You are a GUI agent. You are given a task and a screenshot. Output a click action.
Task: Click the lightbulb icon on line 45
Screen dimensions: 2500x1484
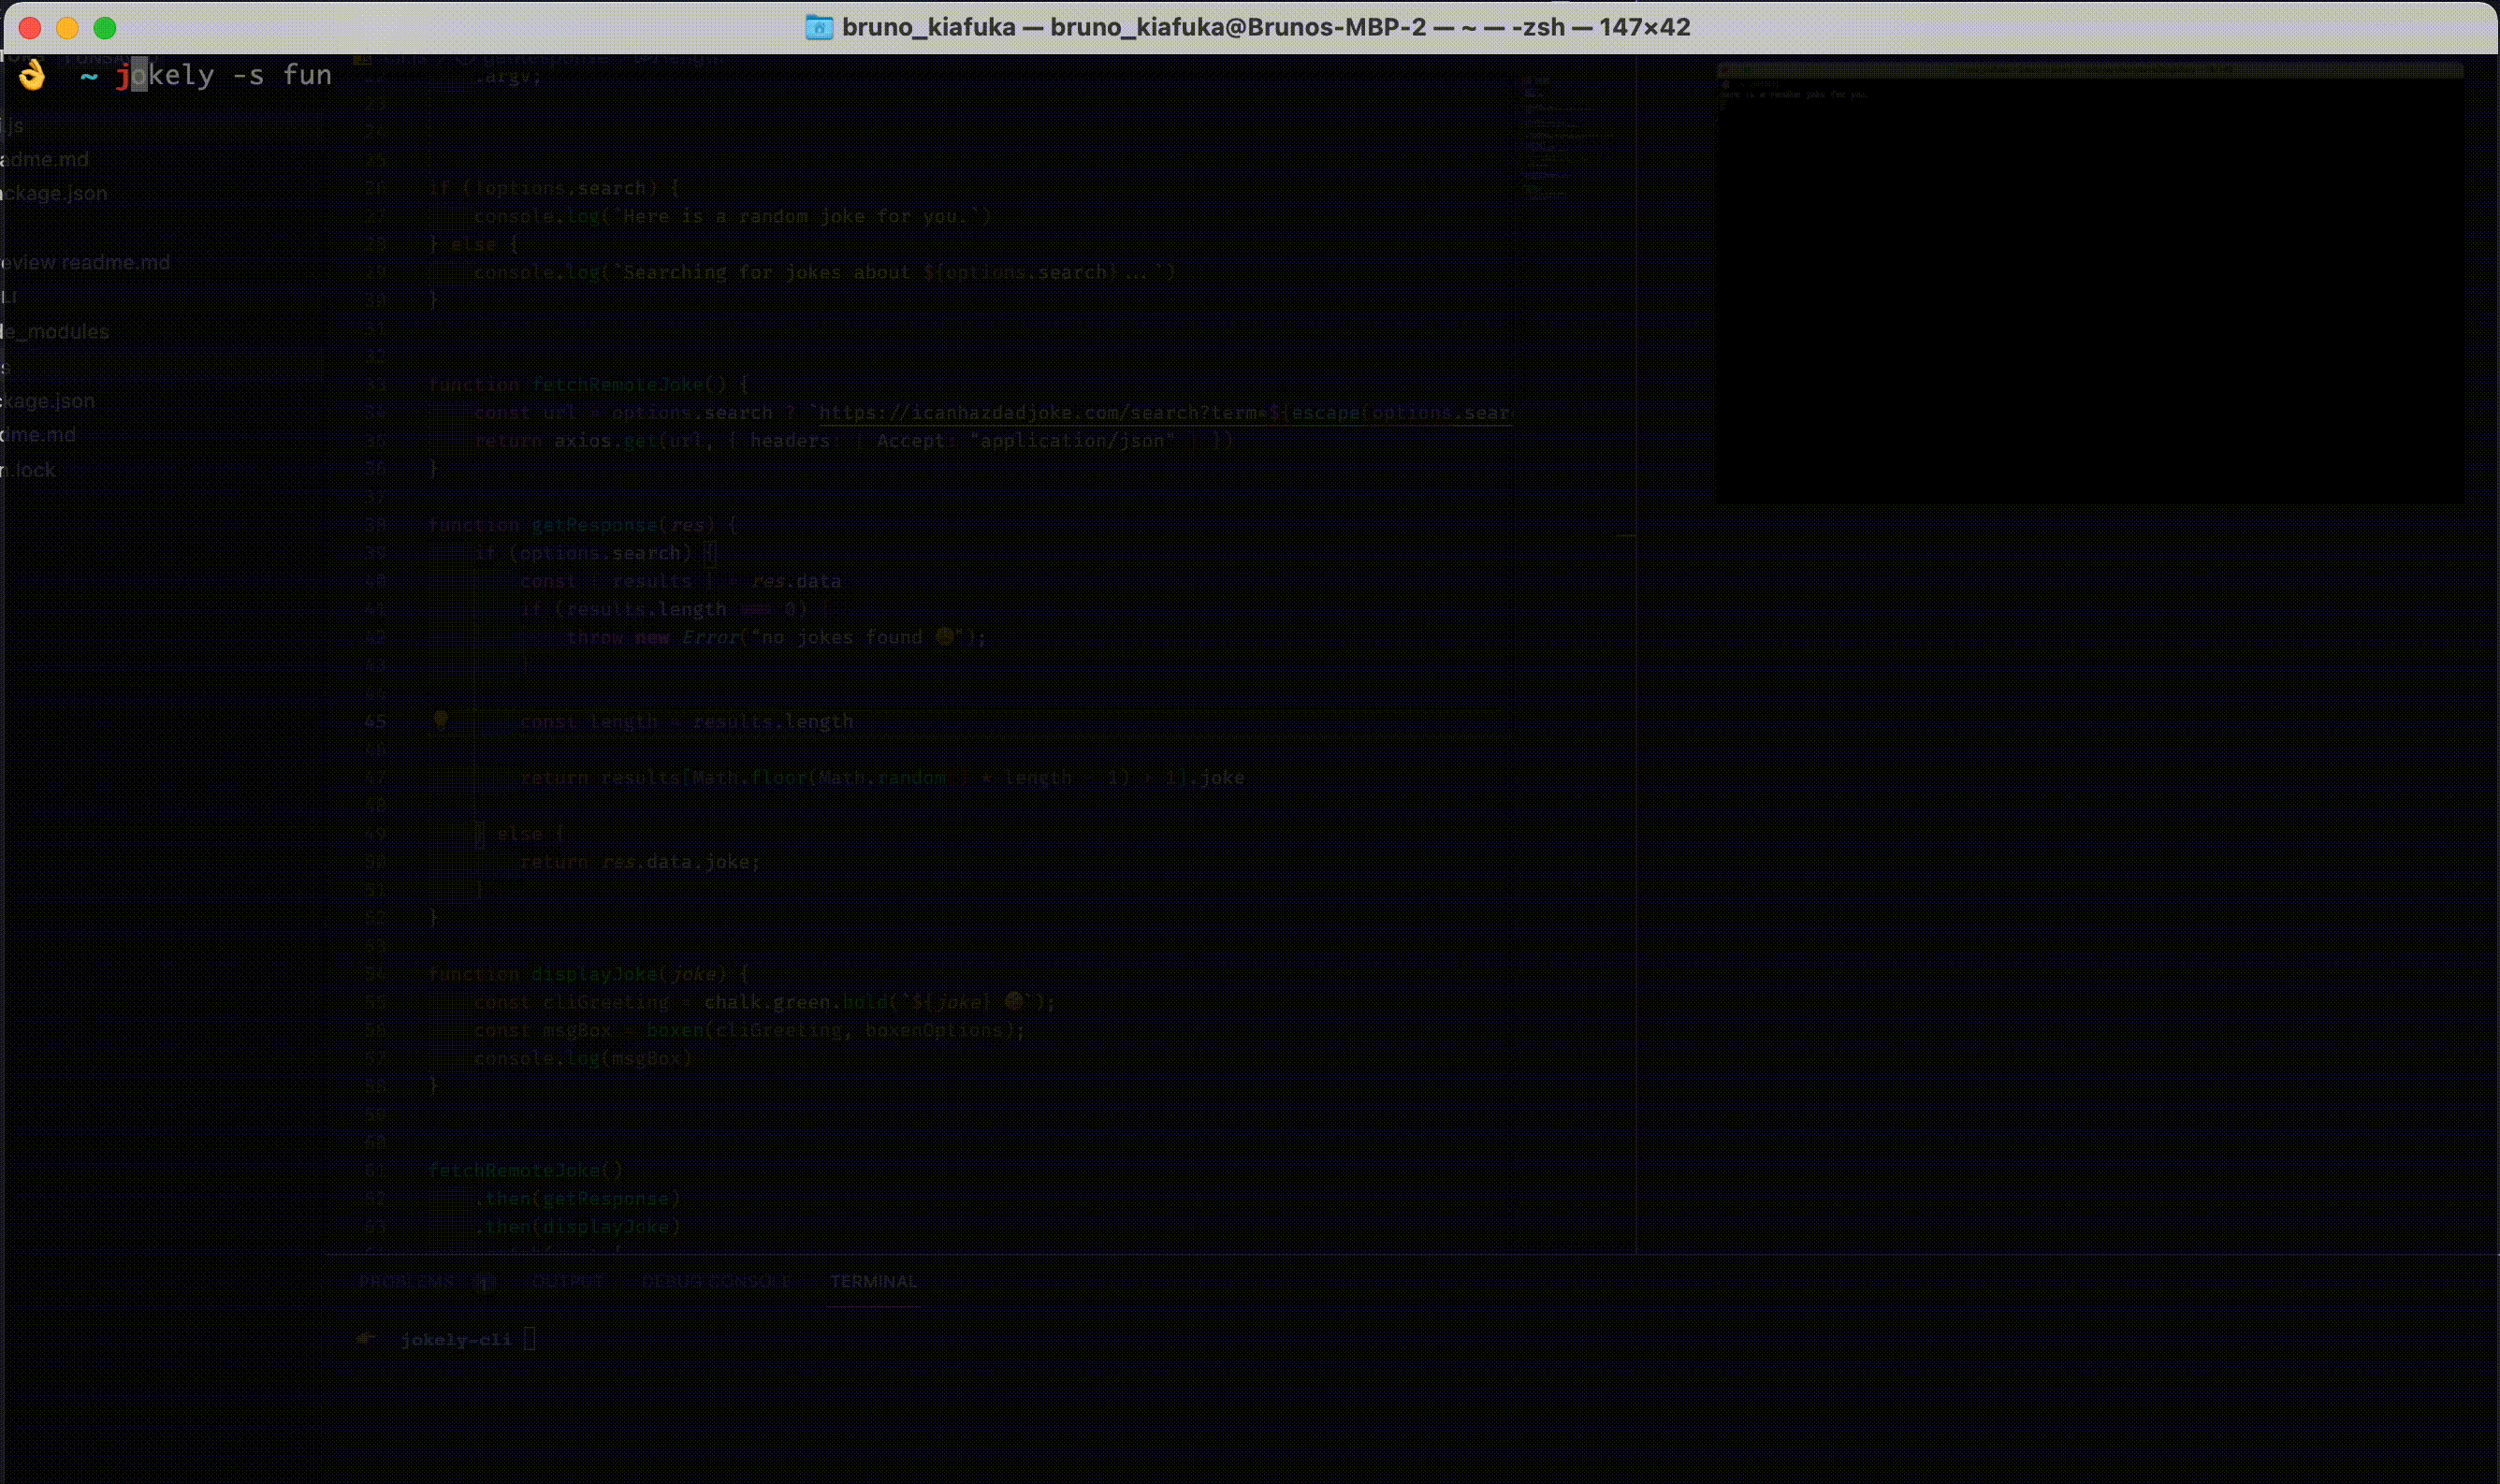(x=440, y=720)
